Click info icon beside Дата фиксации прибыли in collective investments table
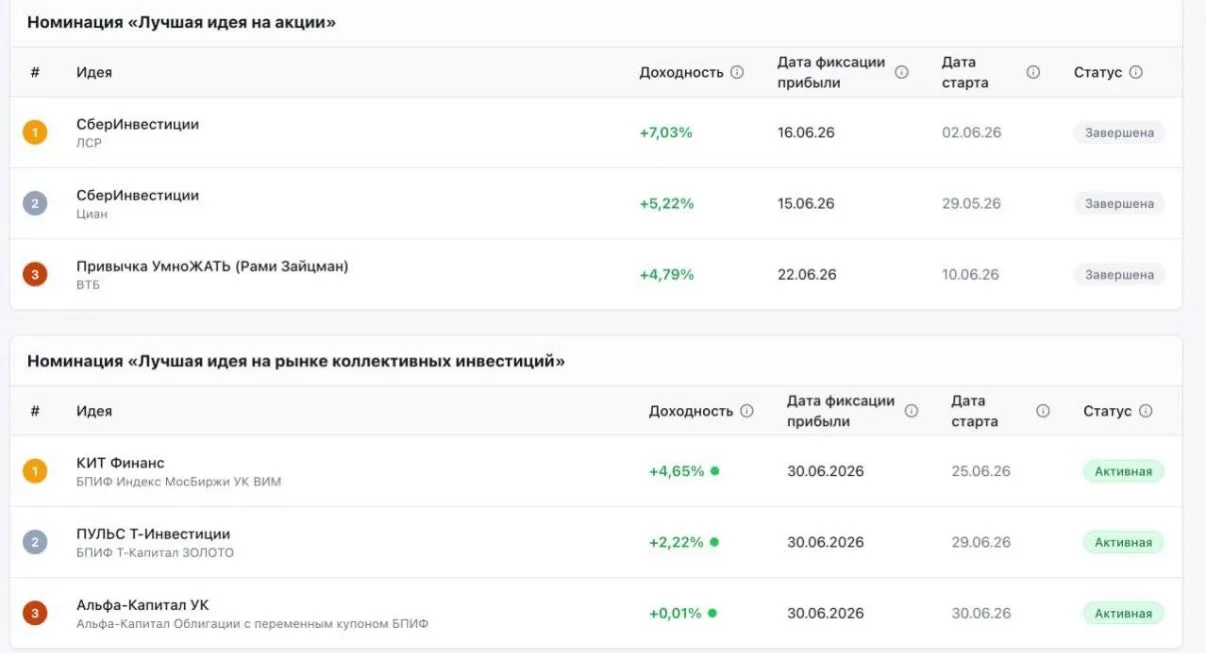 point(911,411)
